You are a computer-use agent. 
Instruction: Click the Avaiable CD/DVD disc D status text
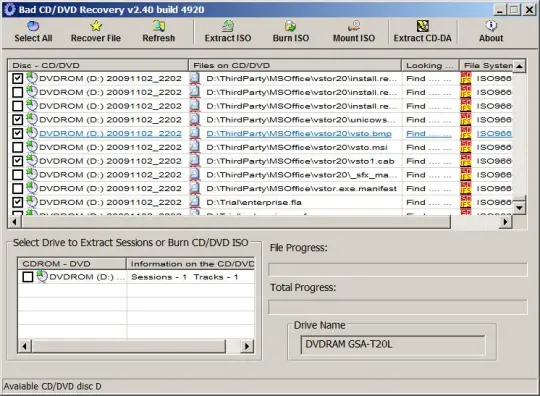[52, 387]
